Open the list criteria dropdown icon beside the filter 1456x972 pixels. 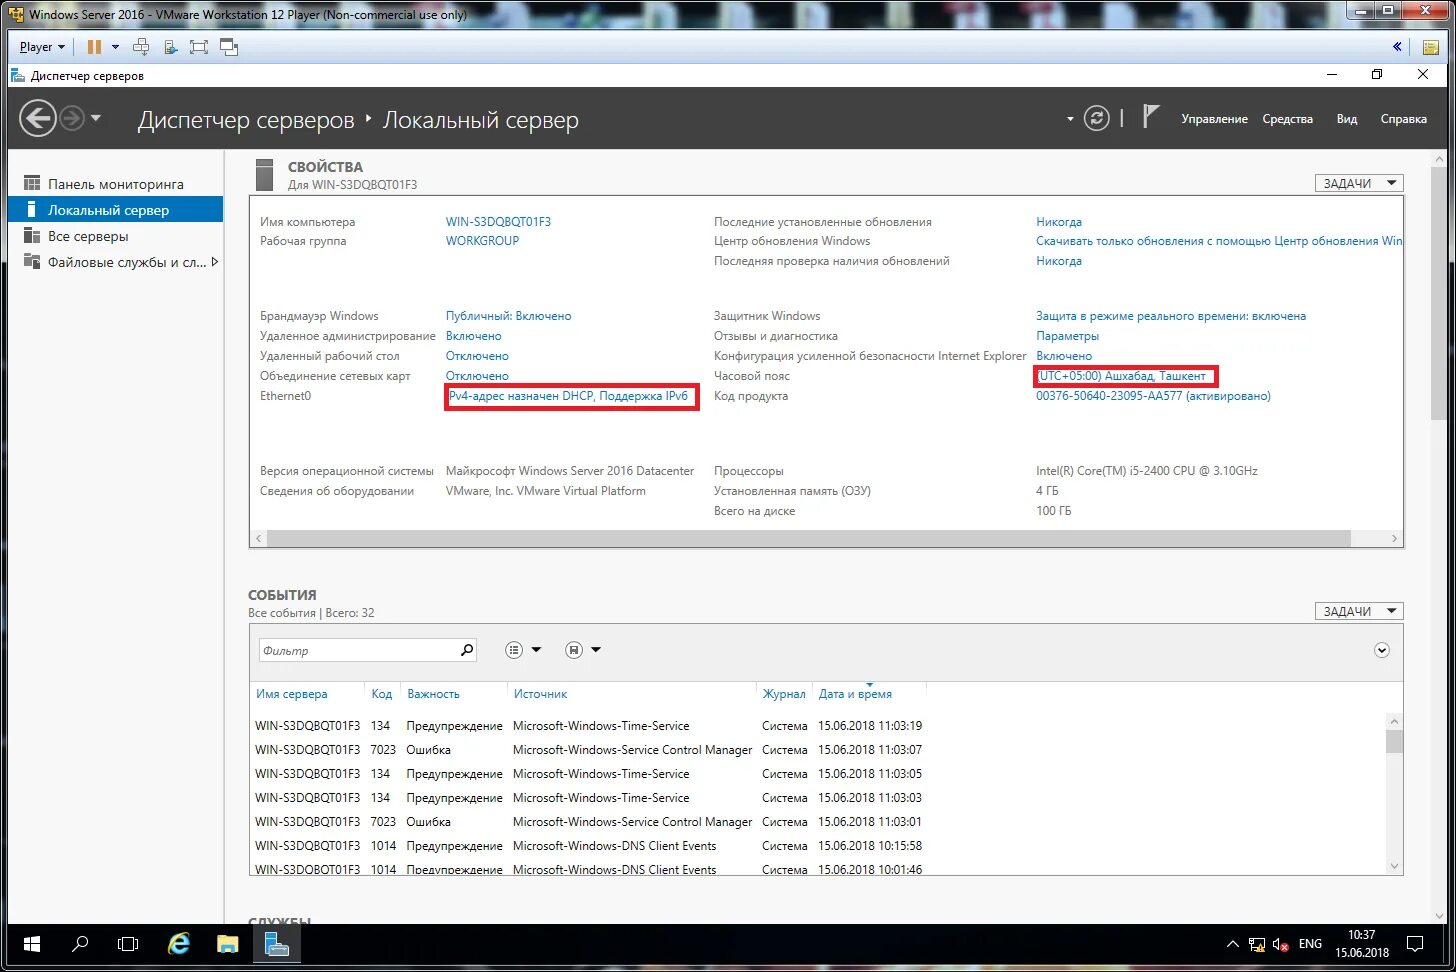(x=523, y=650)
